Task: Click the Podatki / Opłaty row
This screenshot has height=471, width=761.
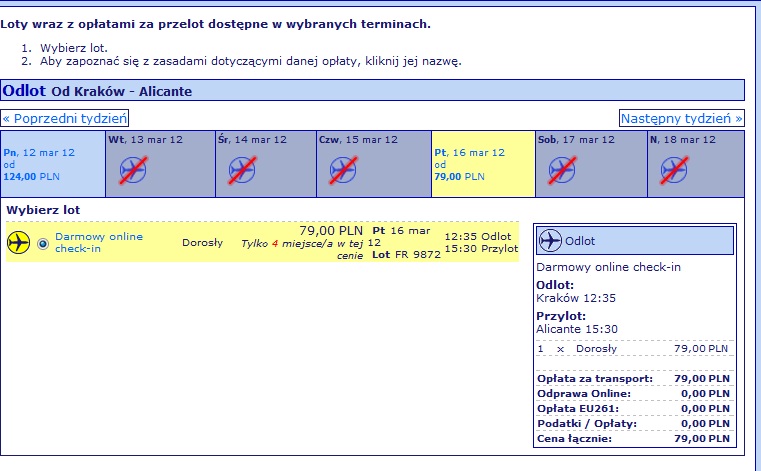Action: (633, 424)
